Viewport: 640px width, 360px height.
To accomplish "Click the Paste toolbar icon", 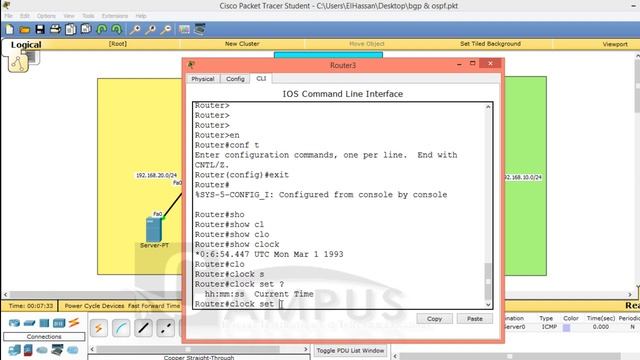I will (x=86, y=29).
